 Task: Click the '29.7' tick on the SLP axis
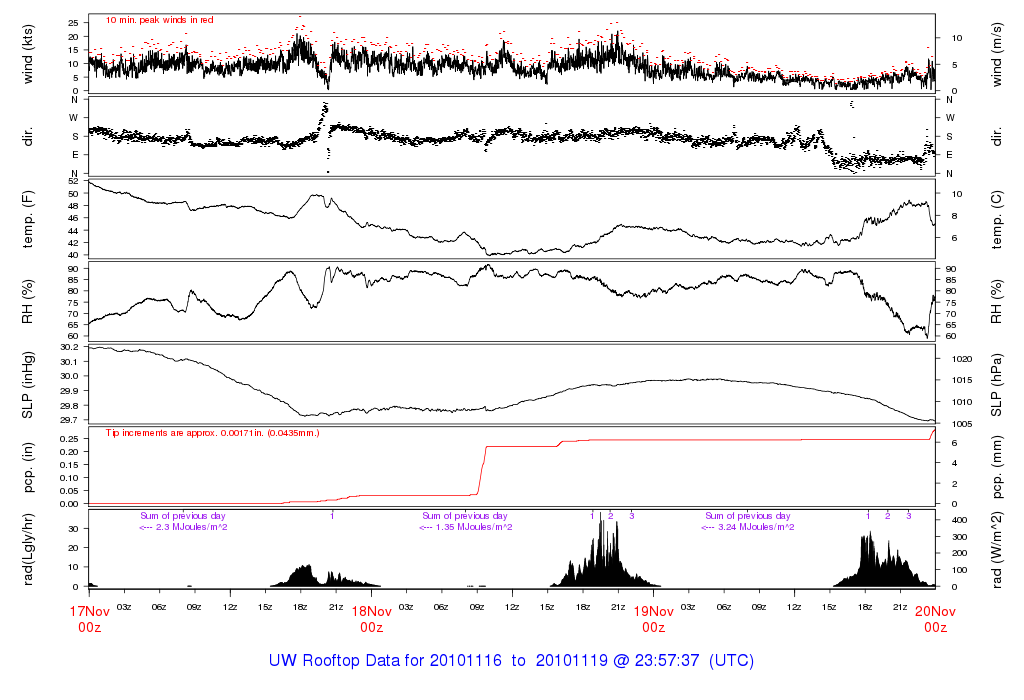pos(69,420)
